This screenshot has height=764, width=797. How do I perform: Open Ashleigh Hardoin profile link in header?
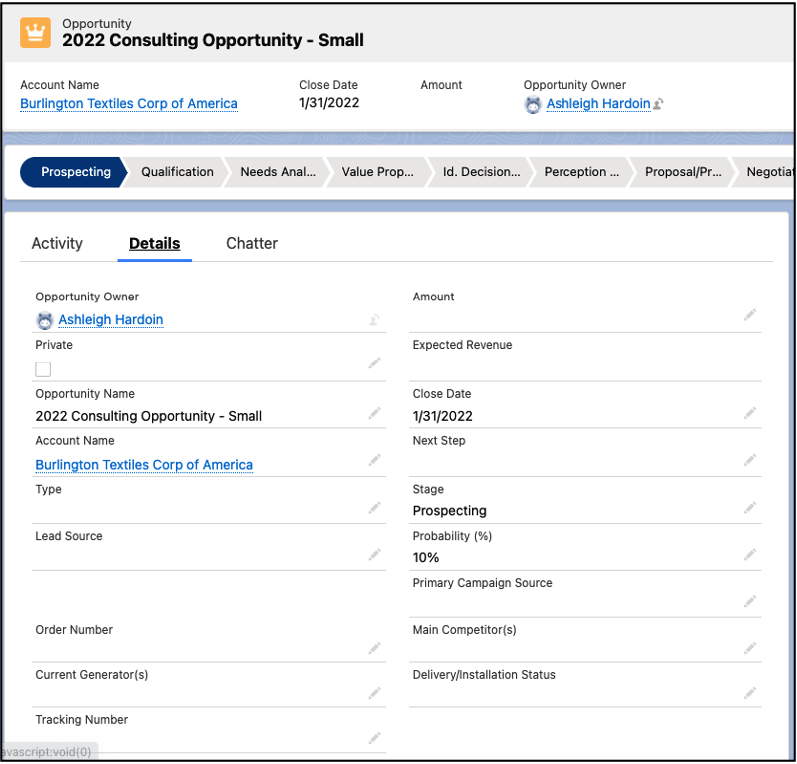click(598, 104)
